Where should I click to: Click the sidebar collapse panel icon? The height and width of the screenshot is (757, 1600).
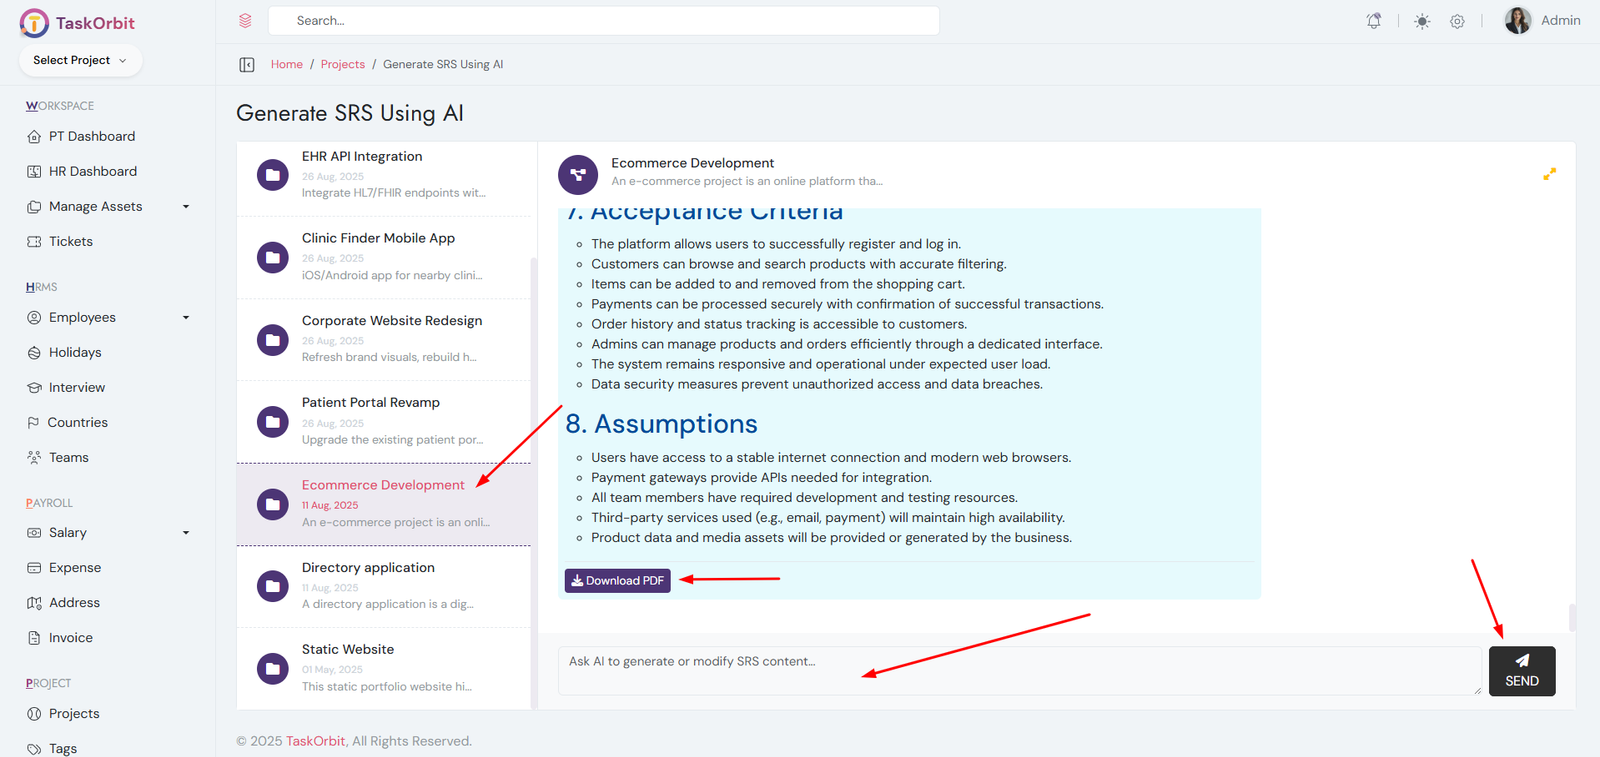pos(247,65)
